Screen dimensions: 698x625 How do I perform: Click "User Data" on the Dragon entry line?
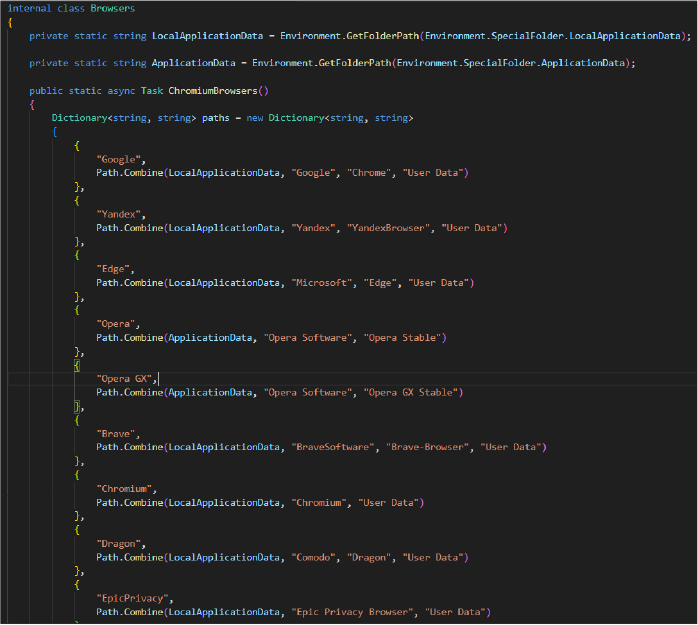coord(433,557)
